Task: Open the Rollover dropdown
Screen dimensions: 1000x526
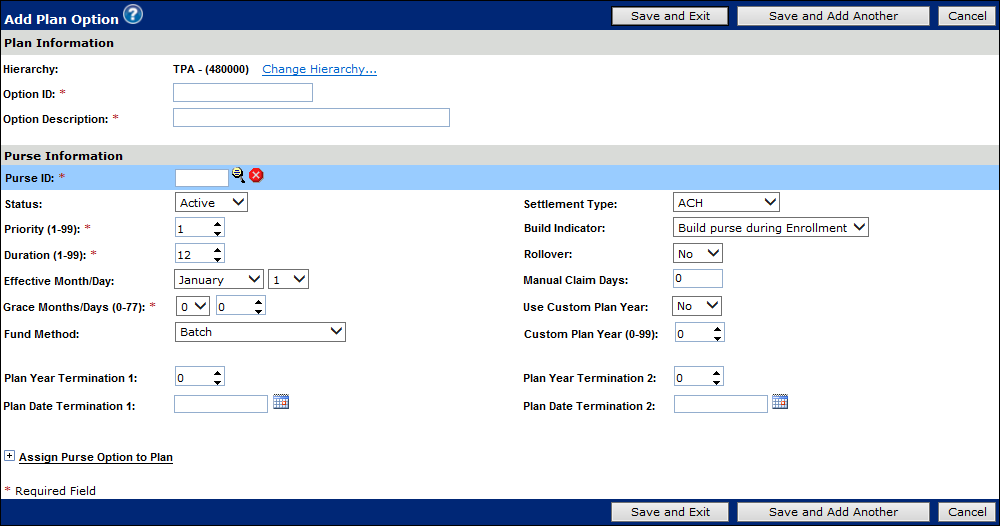Action: click(x=698, y=254)
